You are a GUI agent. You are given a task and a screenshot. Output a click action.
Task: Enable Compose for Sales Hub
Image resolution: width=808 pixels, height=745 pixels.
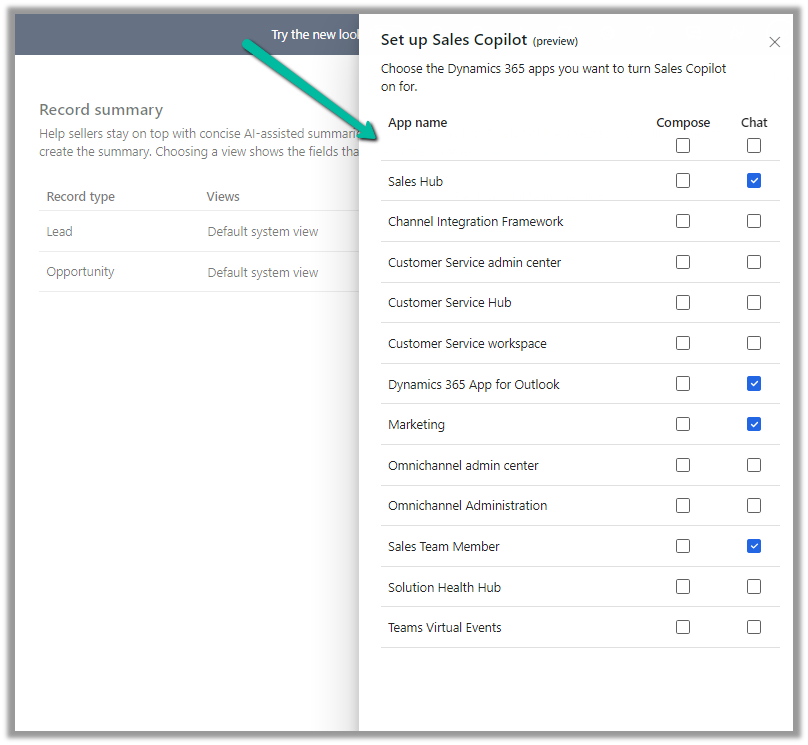683,181
